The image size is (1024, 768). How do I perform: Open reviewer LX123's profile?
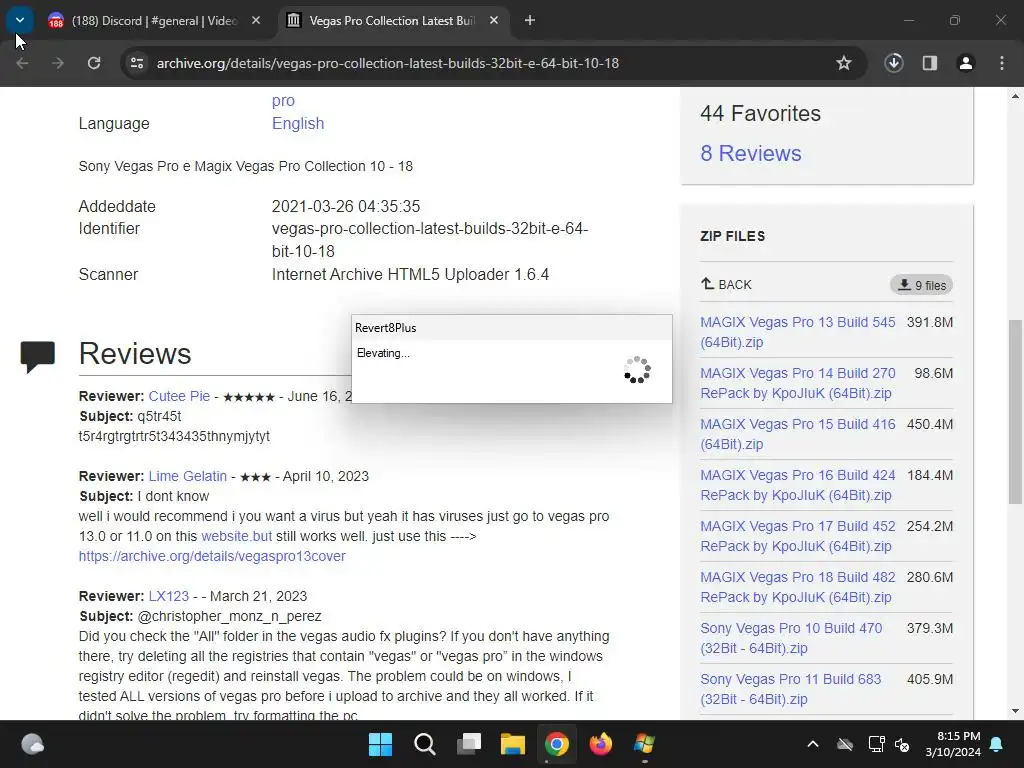point(168,596)
